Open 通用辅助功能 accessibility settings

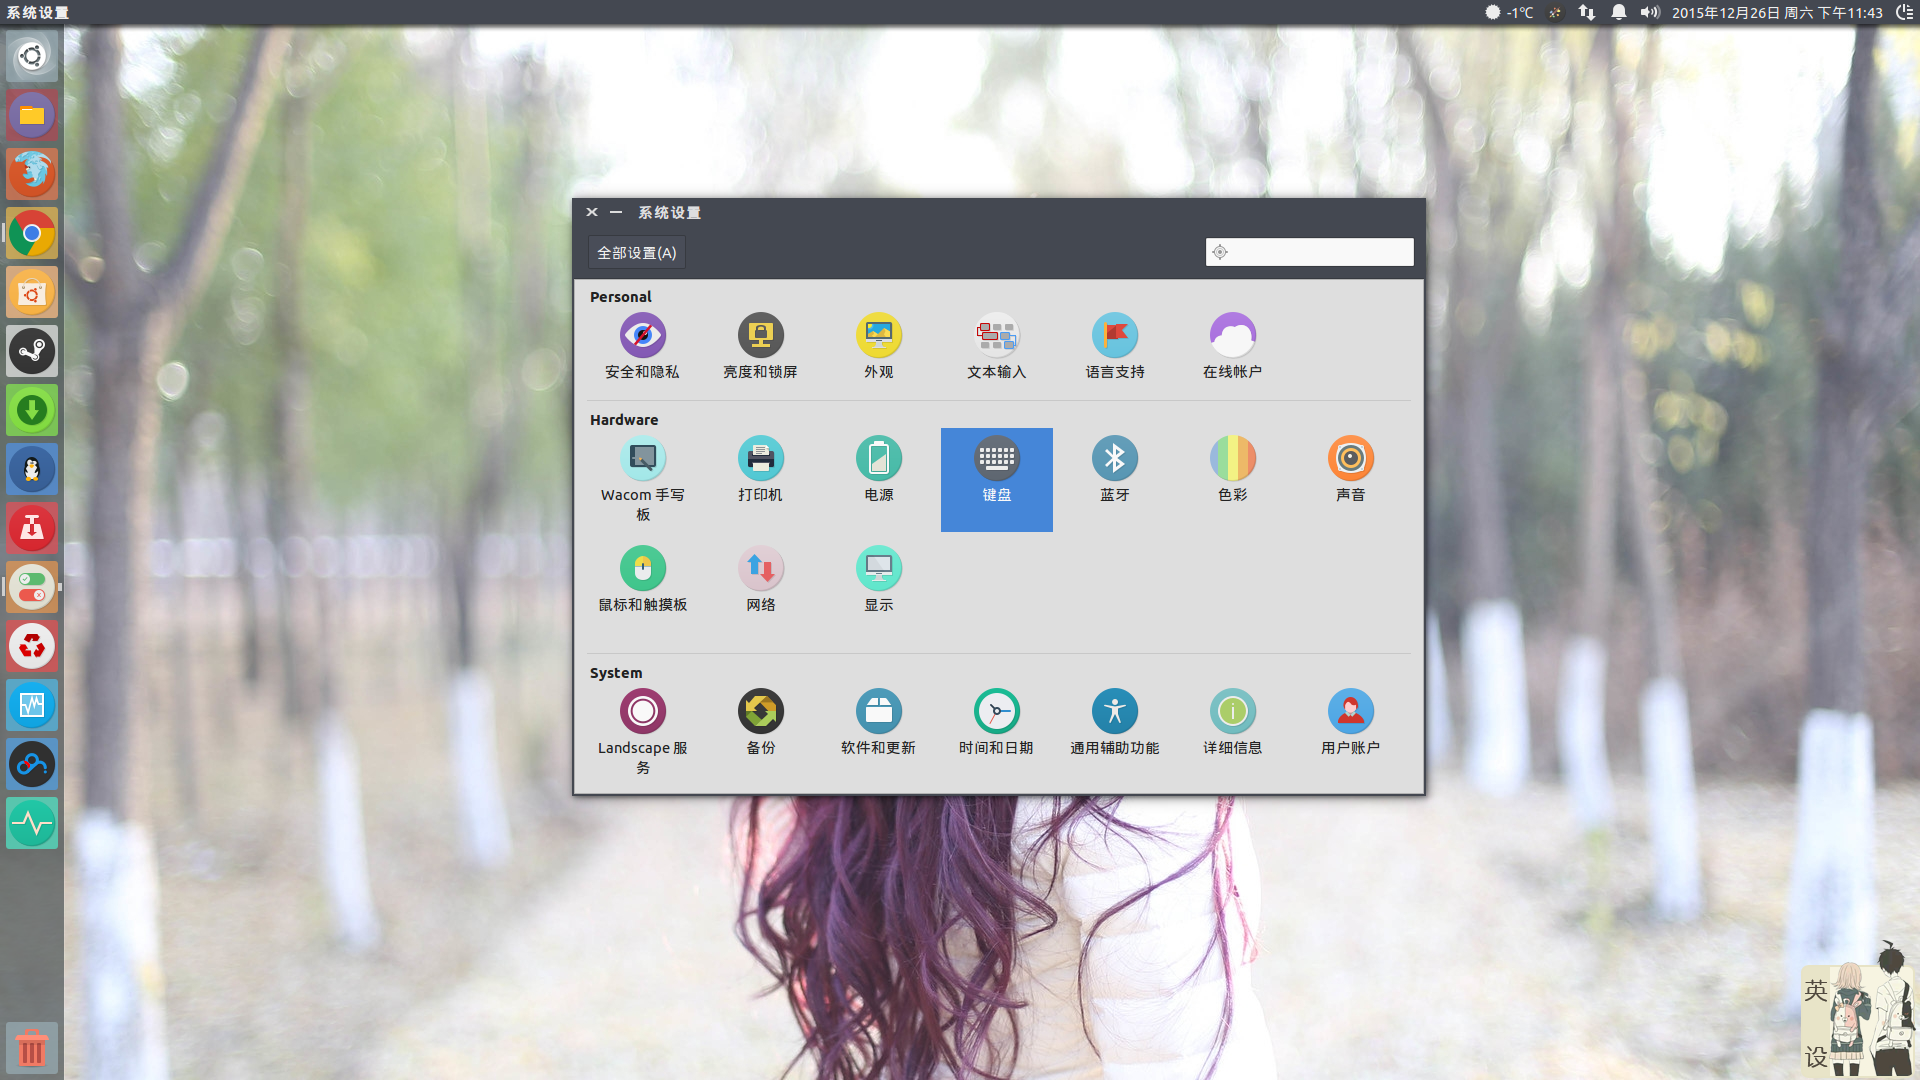[1115, 722]
